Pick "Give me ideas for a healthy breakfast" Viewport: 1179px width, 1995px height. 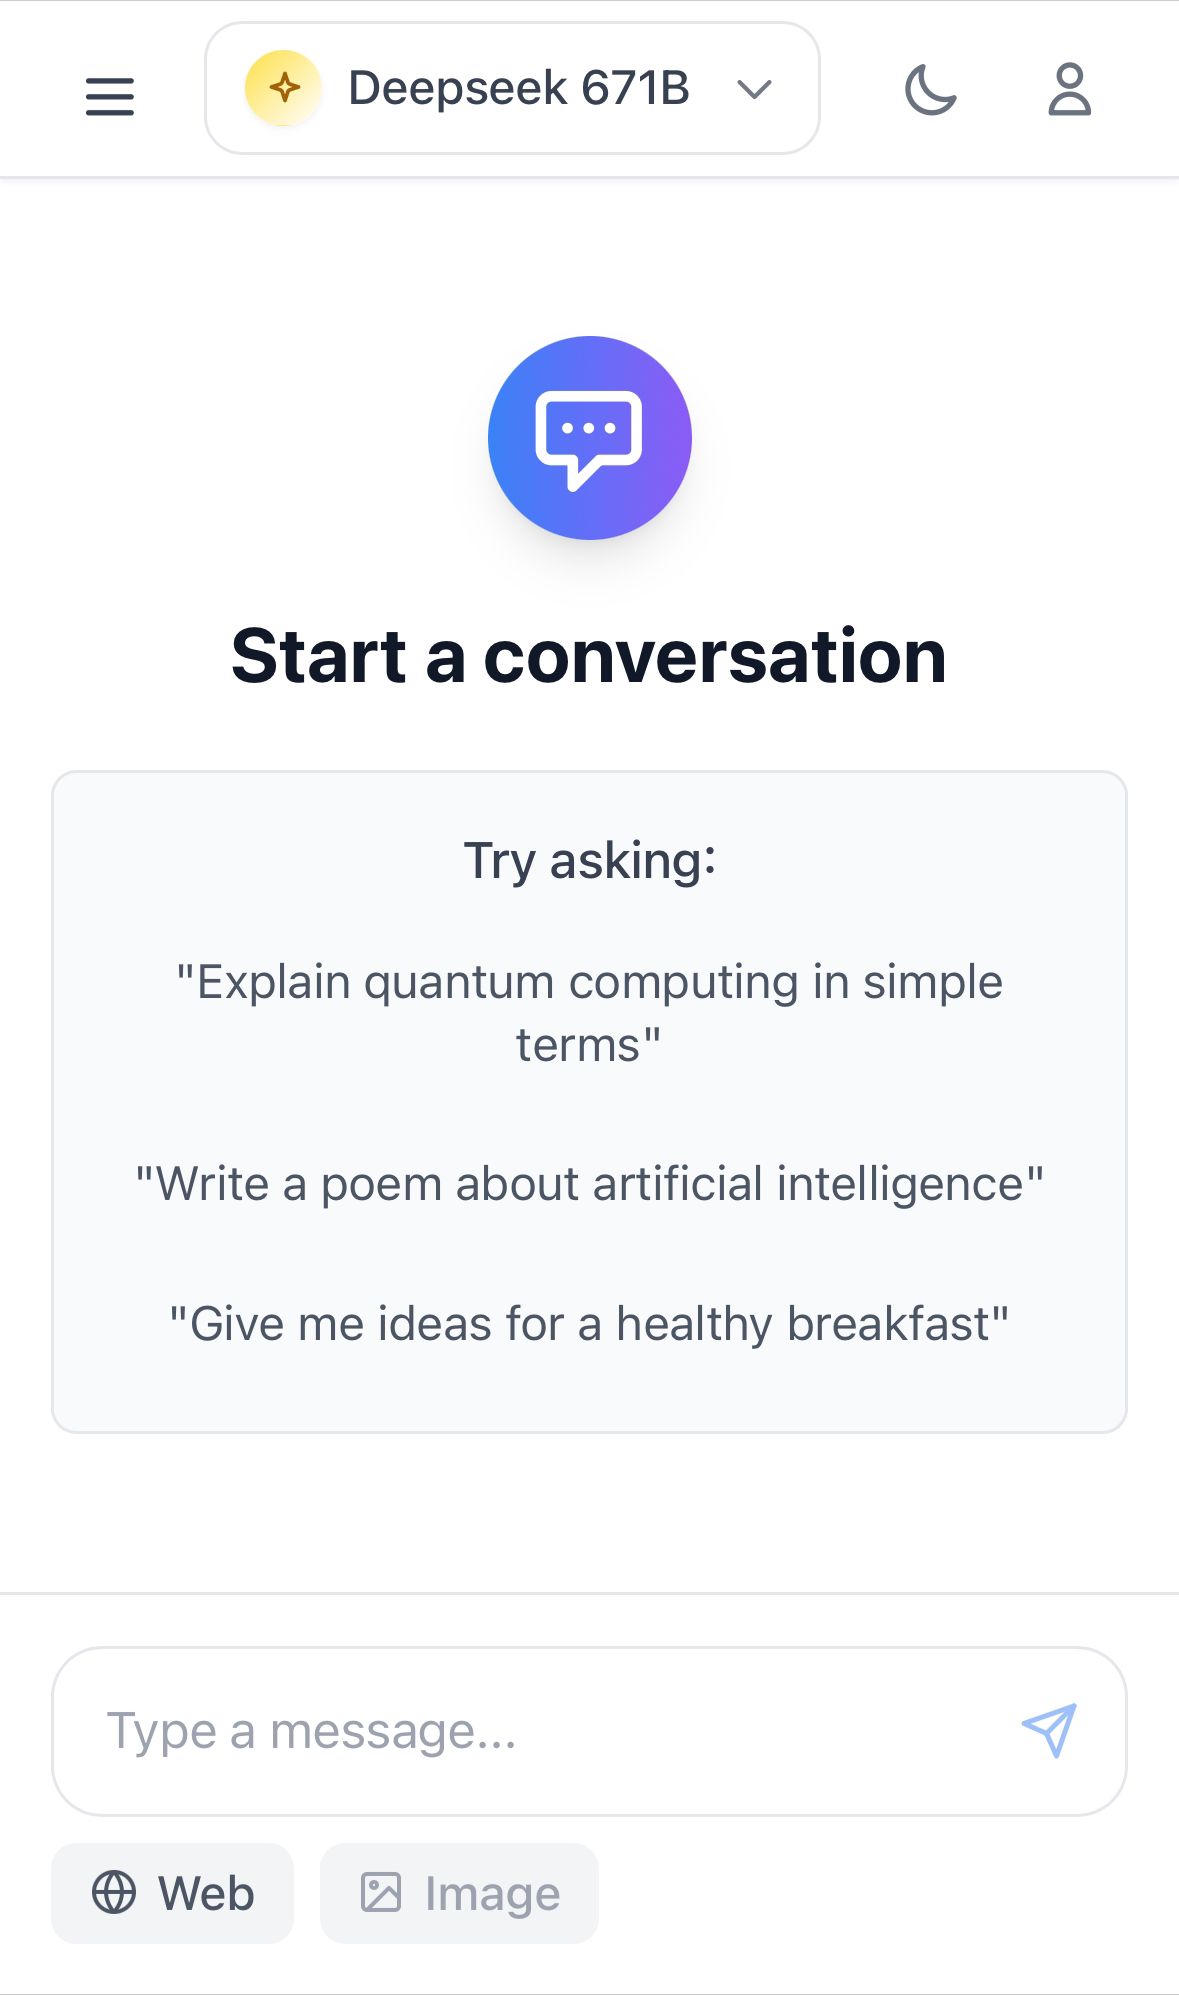[589, 1324]
